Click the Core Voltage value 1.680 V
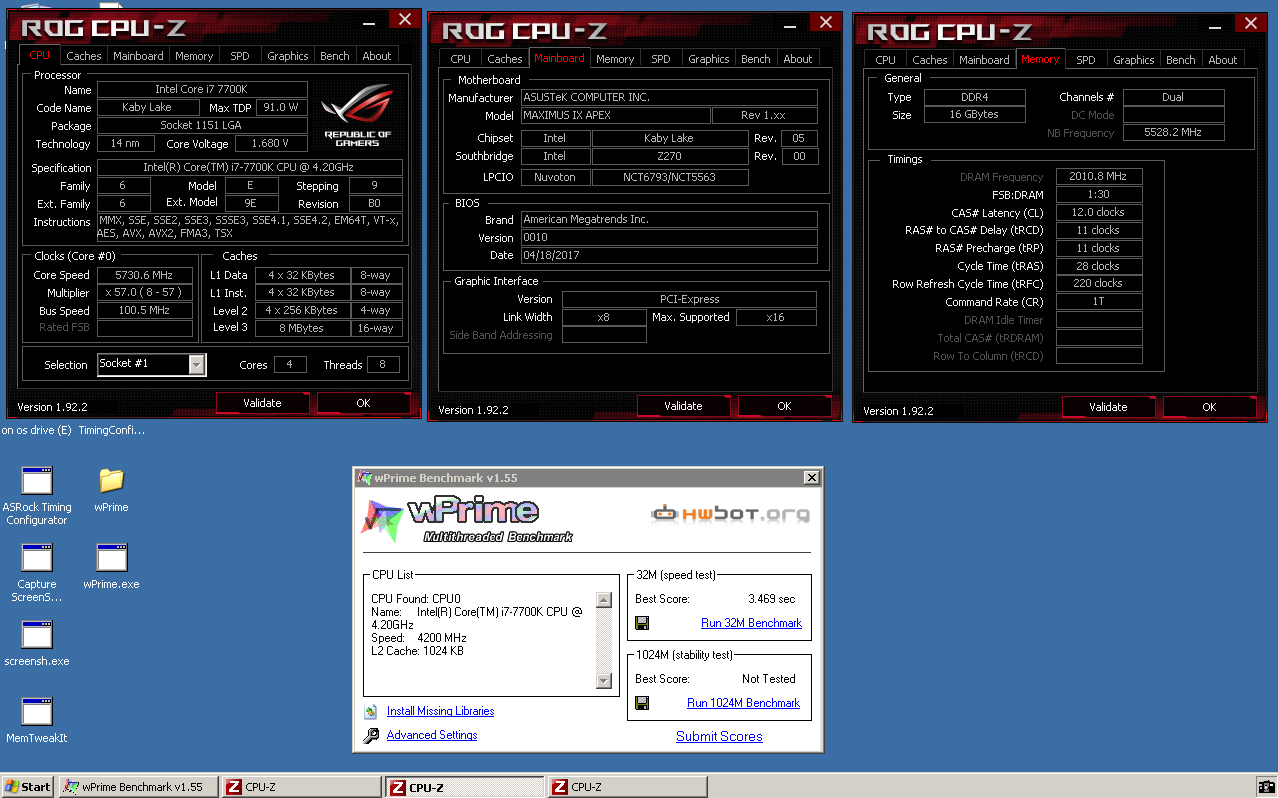 pyautogui.click(x=271, y=144)
